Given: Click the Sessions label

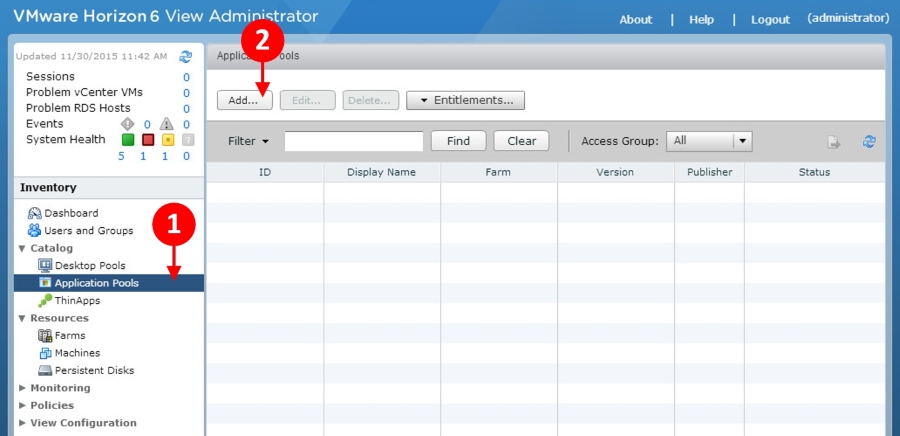Looking at the screenshot, I should [x=51, y=76].
